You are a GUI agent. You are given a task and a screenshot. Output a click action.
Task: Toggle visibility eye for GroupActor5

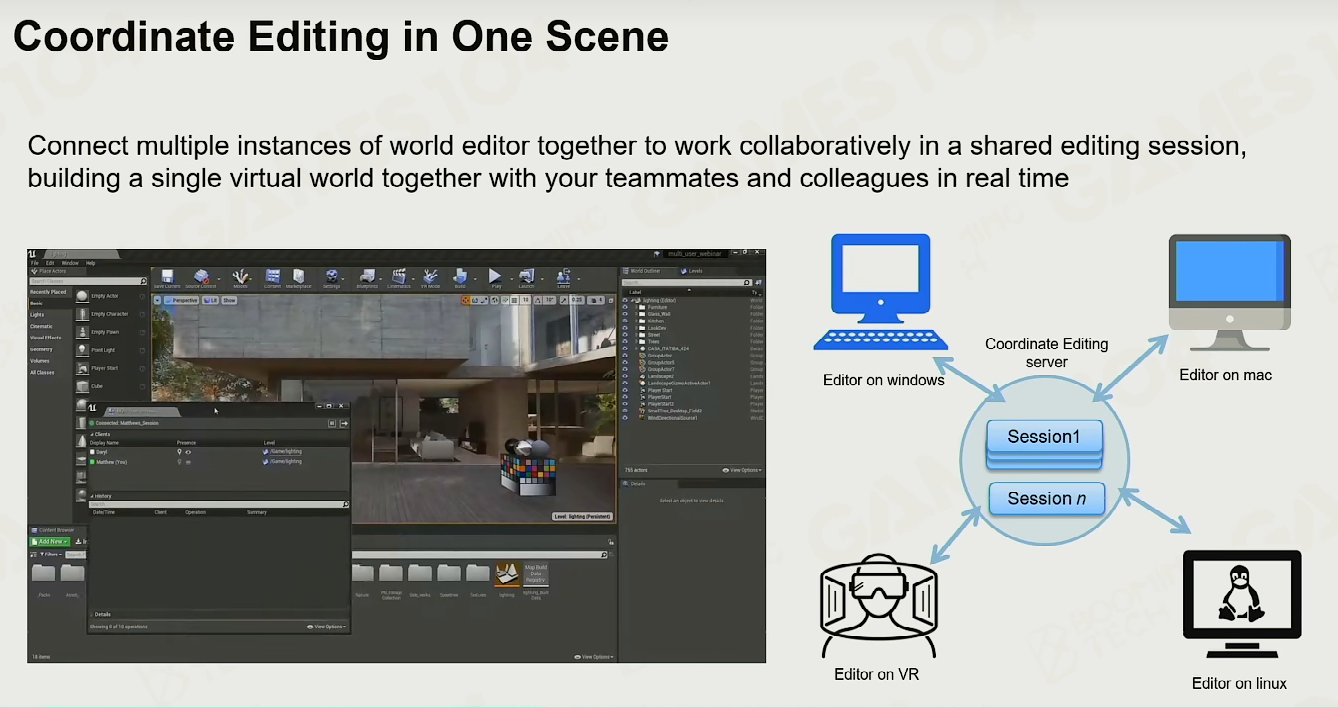pyautogui.click(x=626, y=363)
